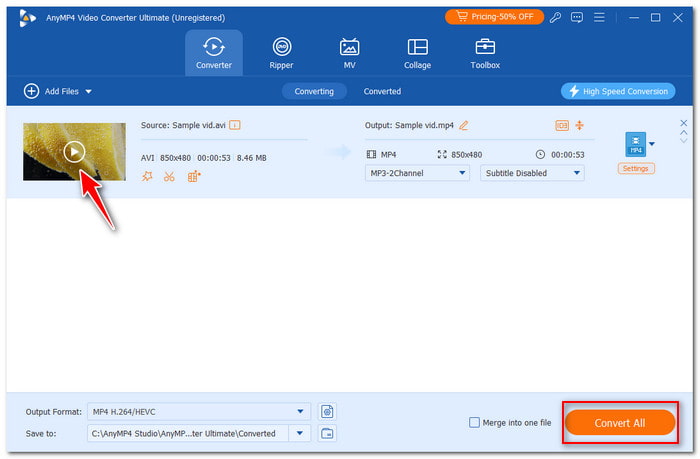700x459 pixels.
Task: Show the Converting list tab
Action: coord(314,91)
